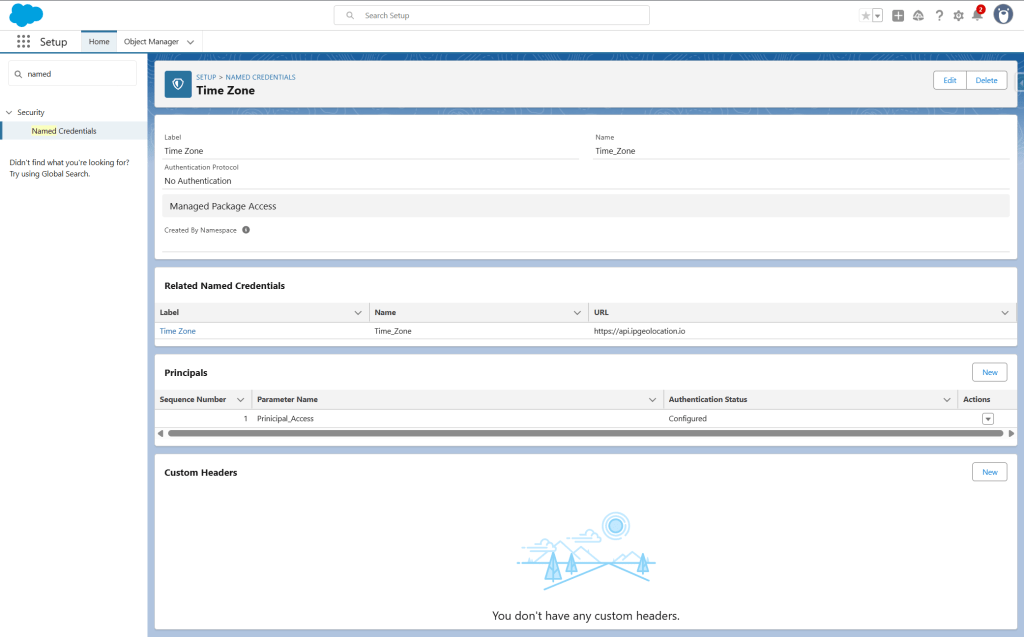Open the Object Manager tab dropdown chevron
Image resolution: width=1024 pixels, height=637 pixels.
click(x=190, y=42)
